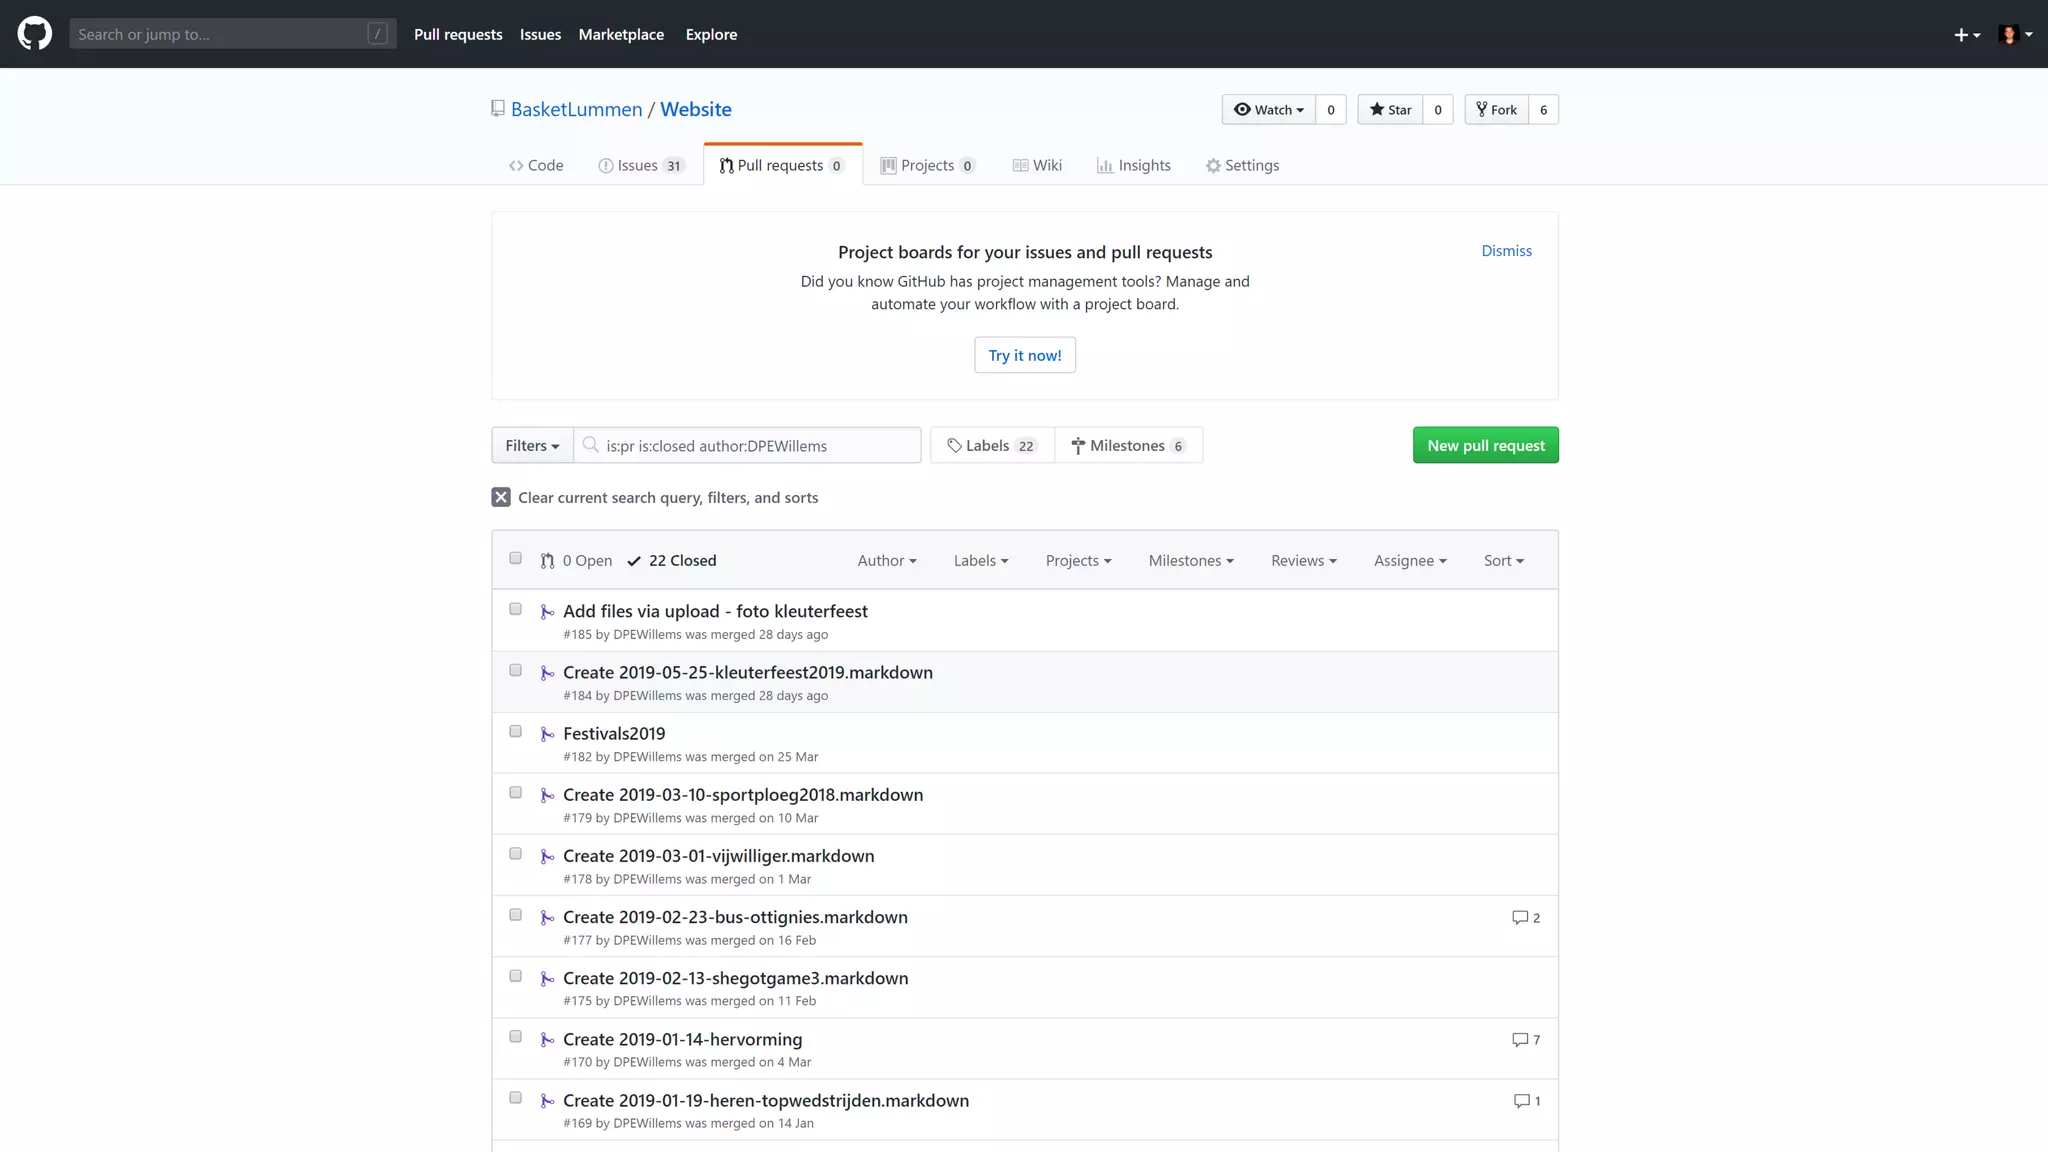Viewport: 2048px width, 1152px height.
Task: Click merged icon next to Festivals2019
Action: point(547,734)
